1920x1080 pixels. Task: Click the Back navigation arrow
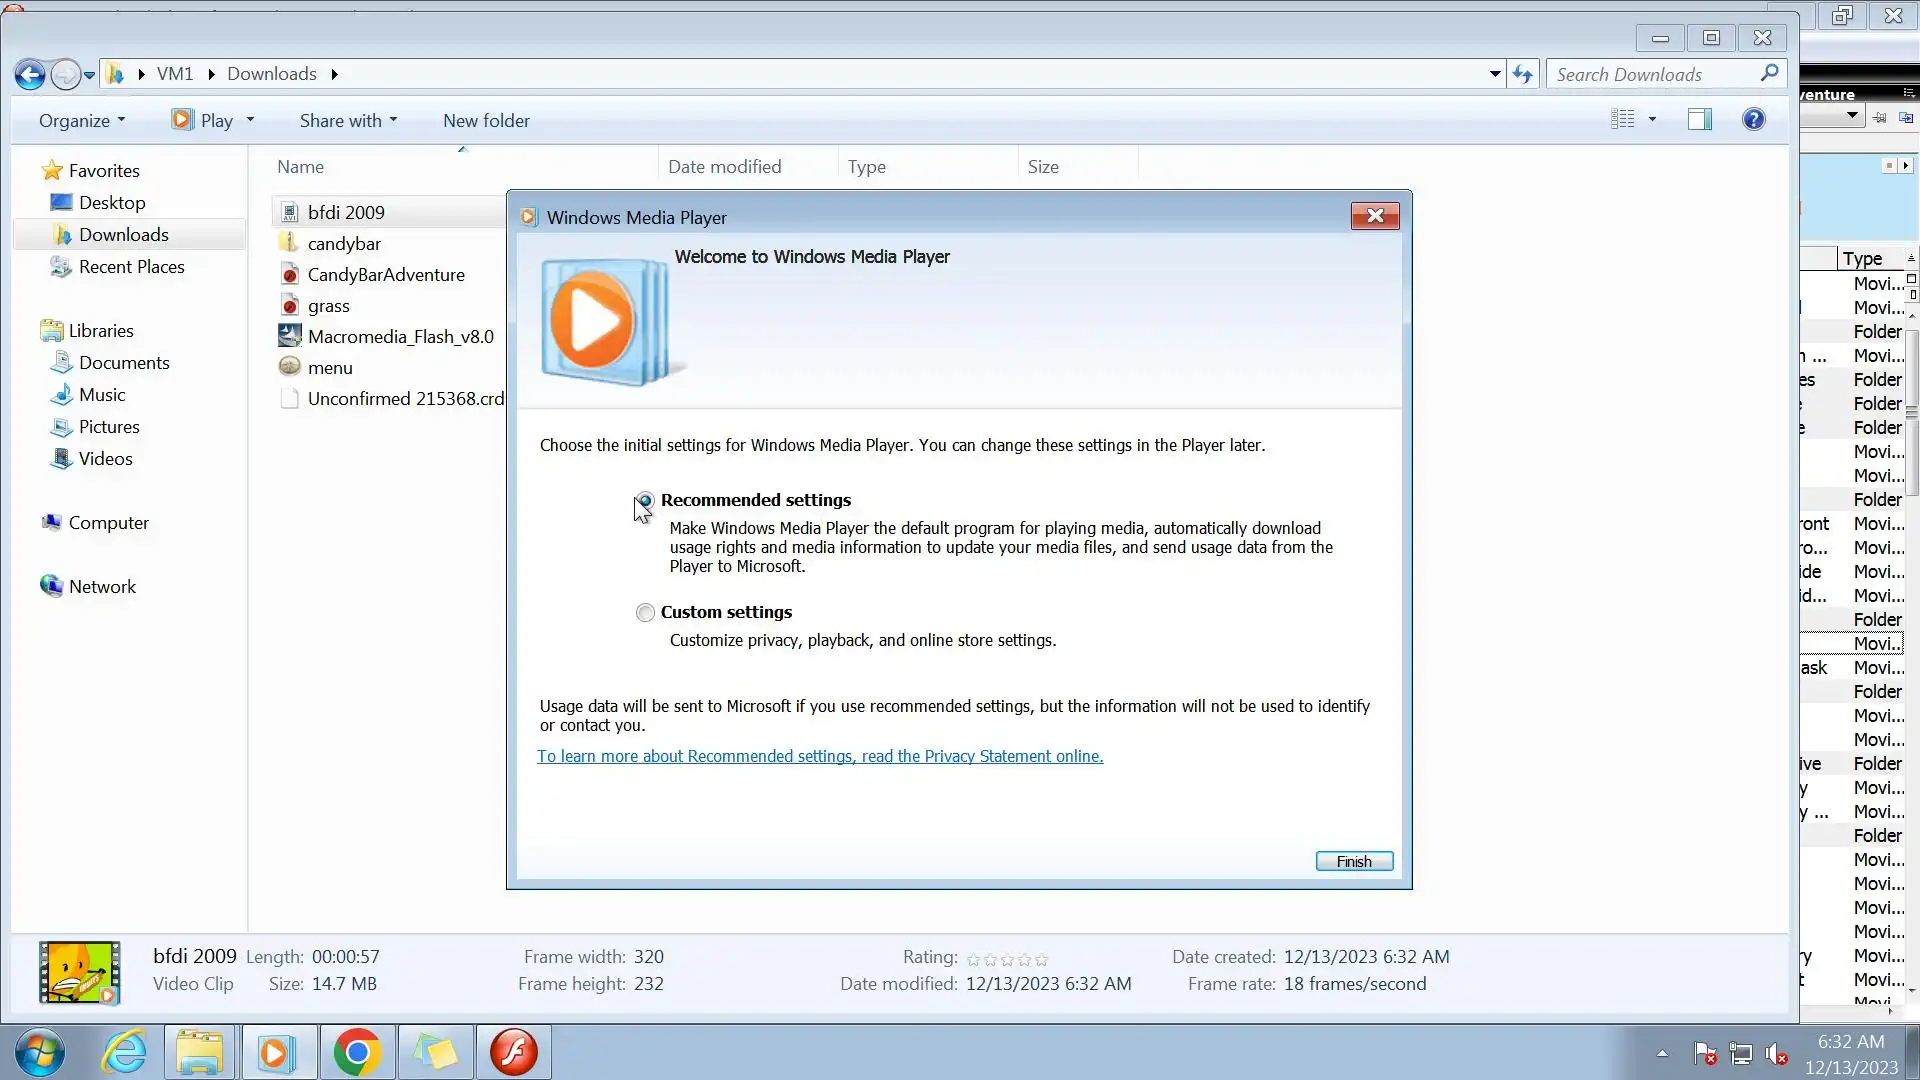(29, 74)
